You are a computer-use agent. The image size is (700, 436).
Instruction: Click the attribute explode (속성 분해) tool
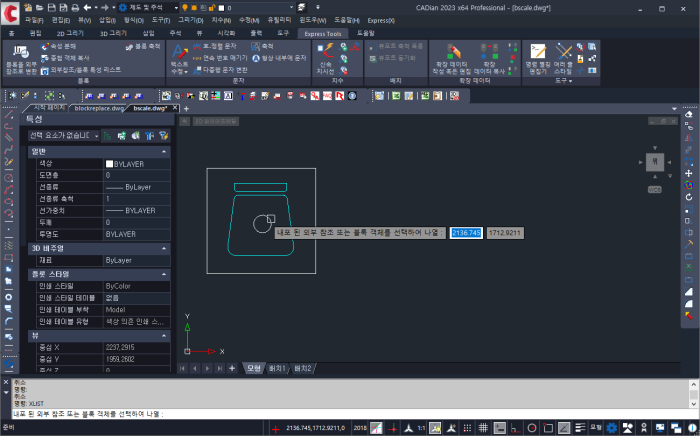(58, 46)
